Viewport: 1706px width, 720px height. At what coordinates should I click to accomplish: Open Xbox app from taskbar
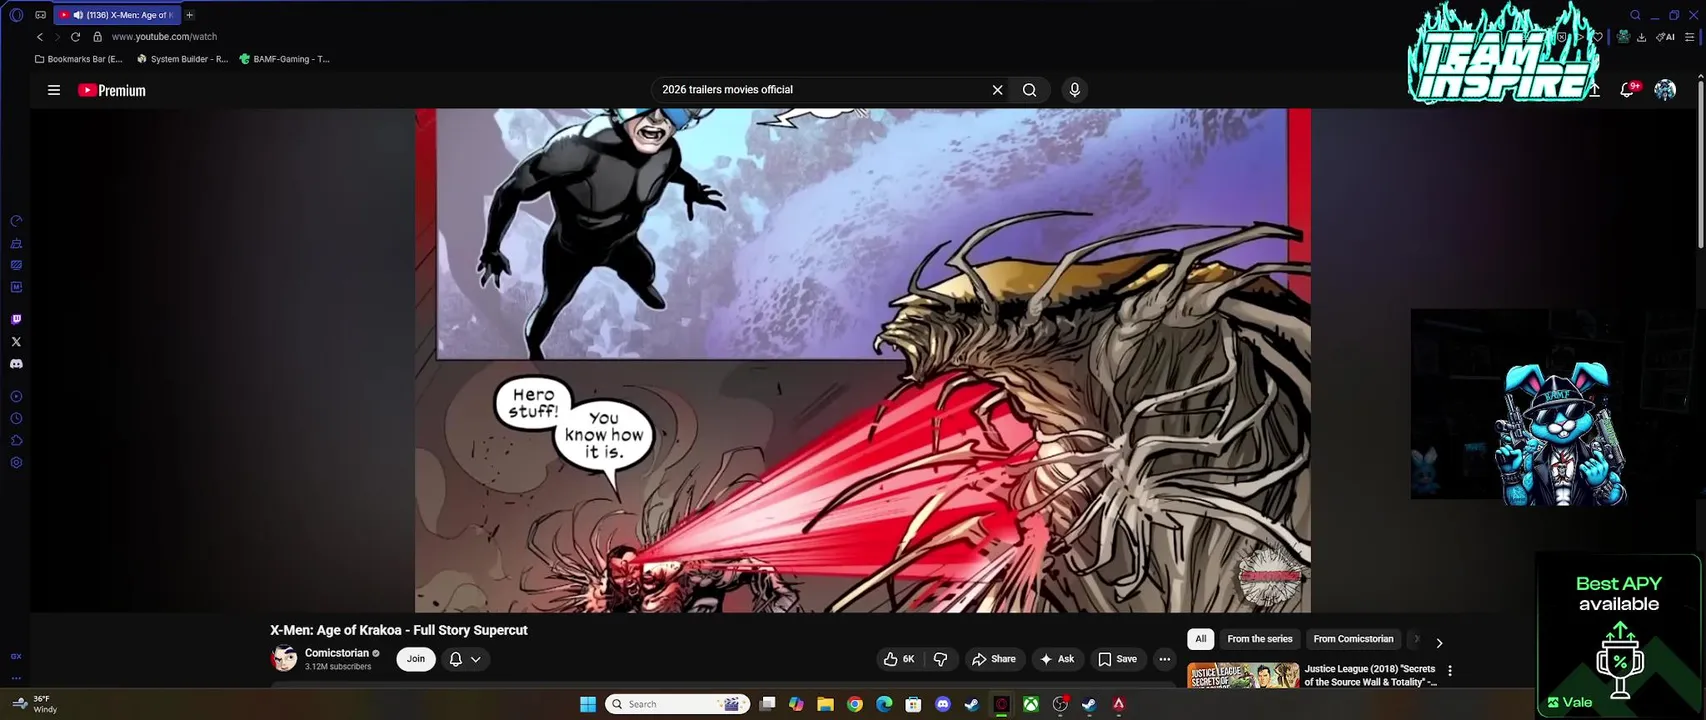coord(1030,704)
